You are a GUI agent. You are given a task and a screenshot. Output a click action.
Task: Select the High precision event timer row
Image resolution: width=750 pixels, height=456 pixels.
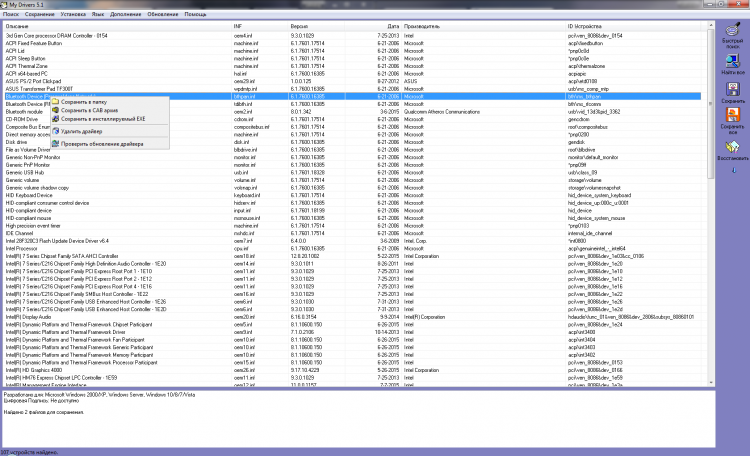353,226
